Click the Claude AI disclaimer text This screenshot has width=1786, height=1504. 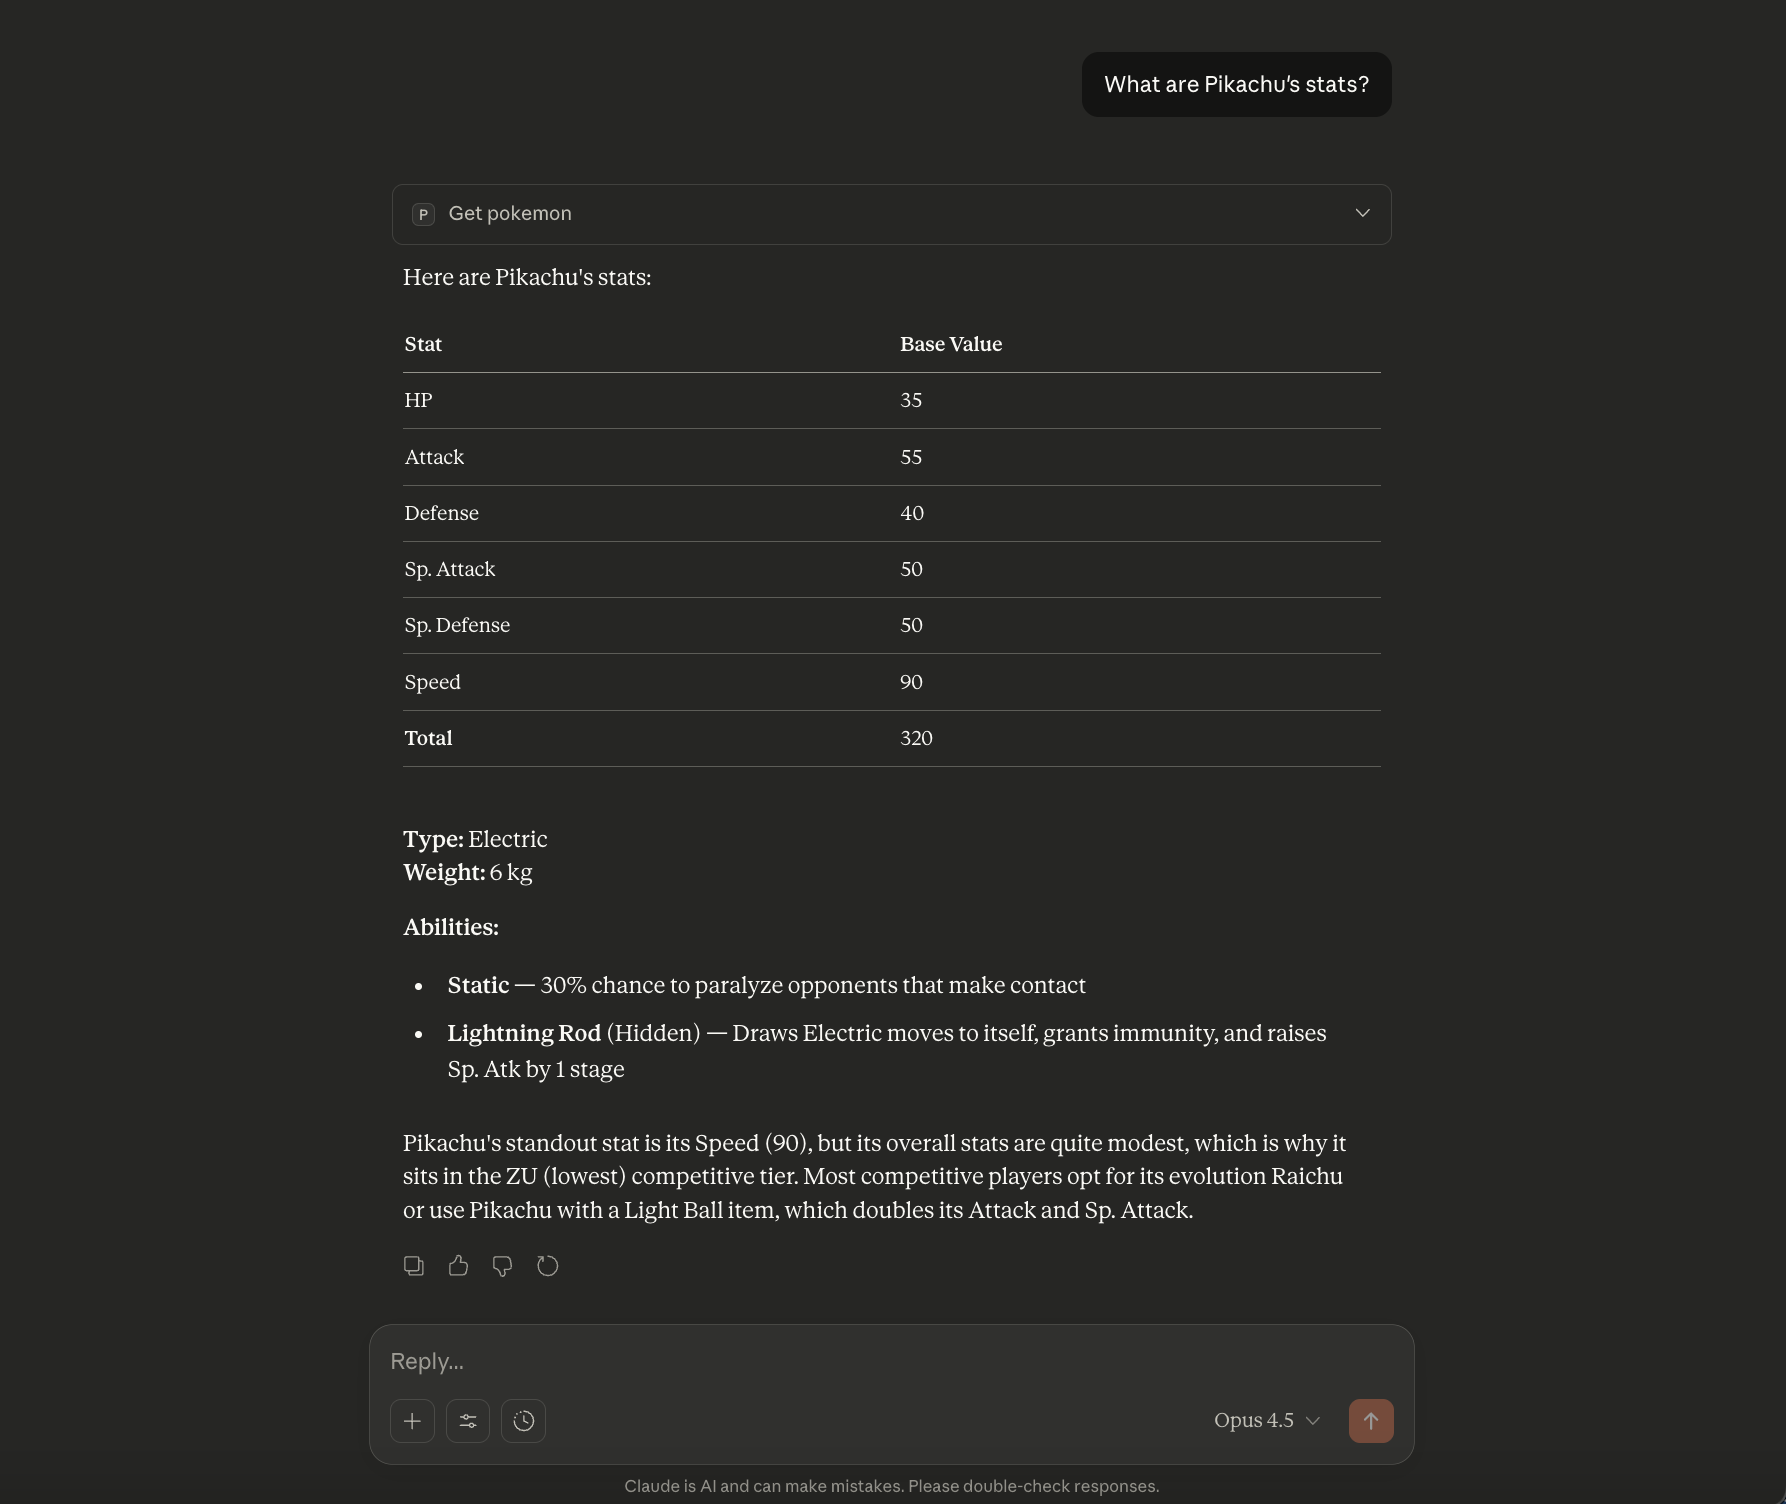(891, 1486)
